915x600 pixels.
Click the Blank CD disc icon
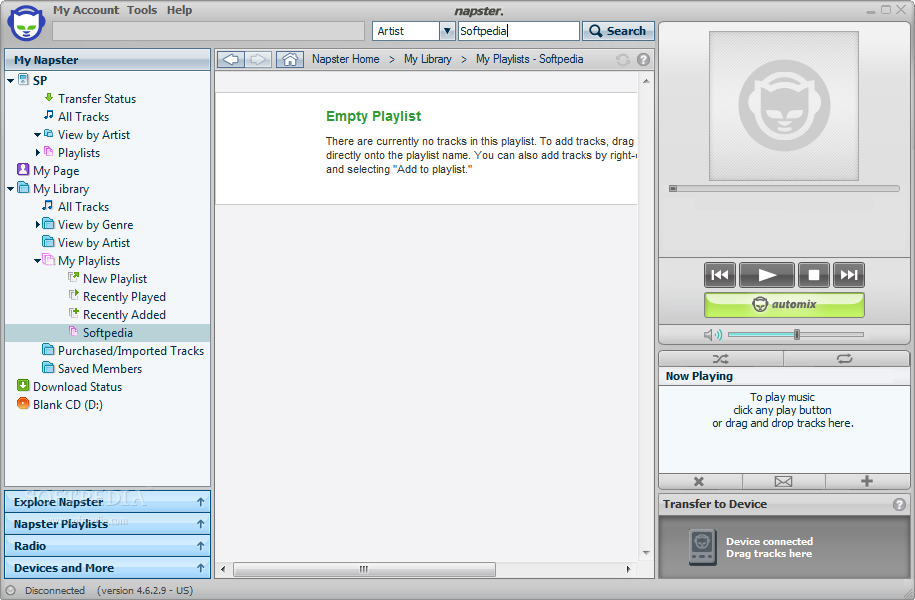[x=23, y=403]
